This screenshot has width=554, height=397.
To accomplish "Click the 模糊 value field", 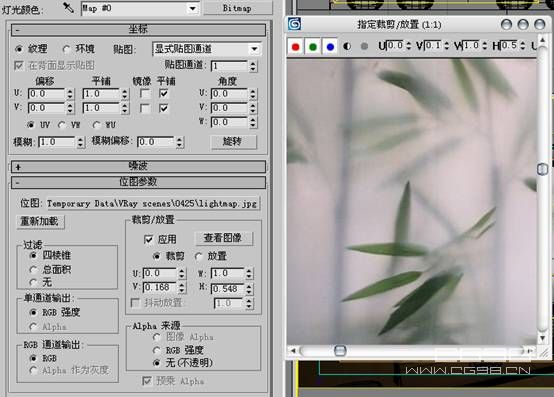I will click(57, 142).
